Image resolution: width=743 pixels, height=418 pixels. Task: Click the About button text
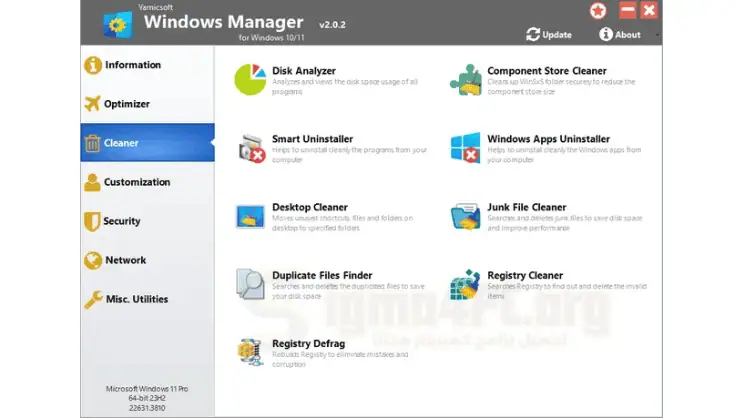point(628,35)
